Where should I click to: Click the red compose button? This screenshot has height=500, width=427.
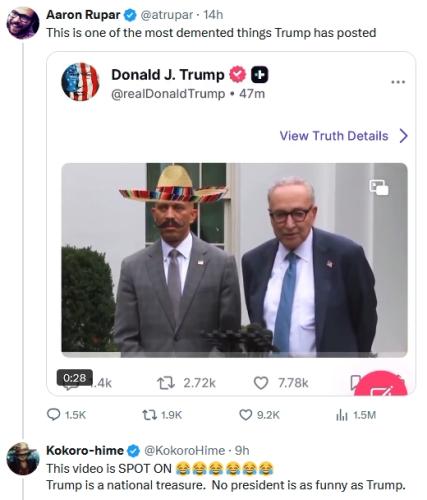381,384
